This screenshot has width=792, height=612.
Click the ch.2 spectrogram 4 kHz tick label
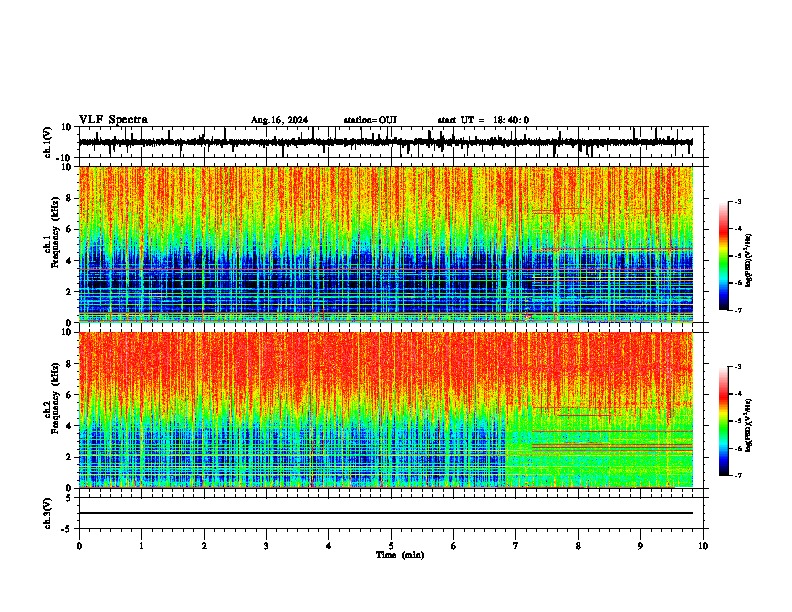[x=69, y=426]
